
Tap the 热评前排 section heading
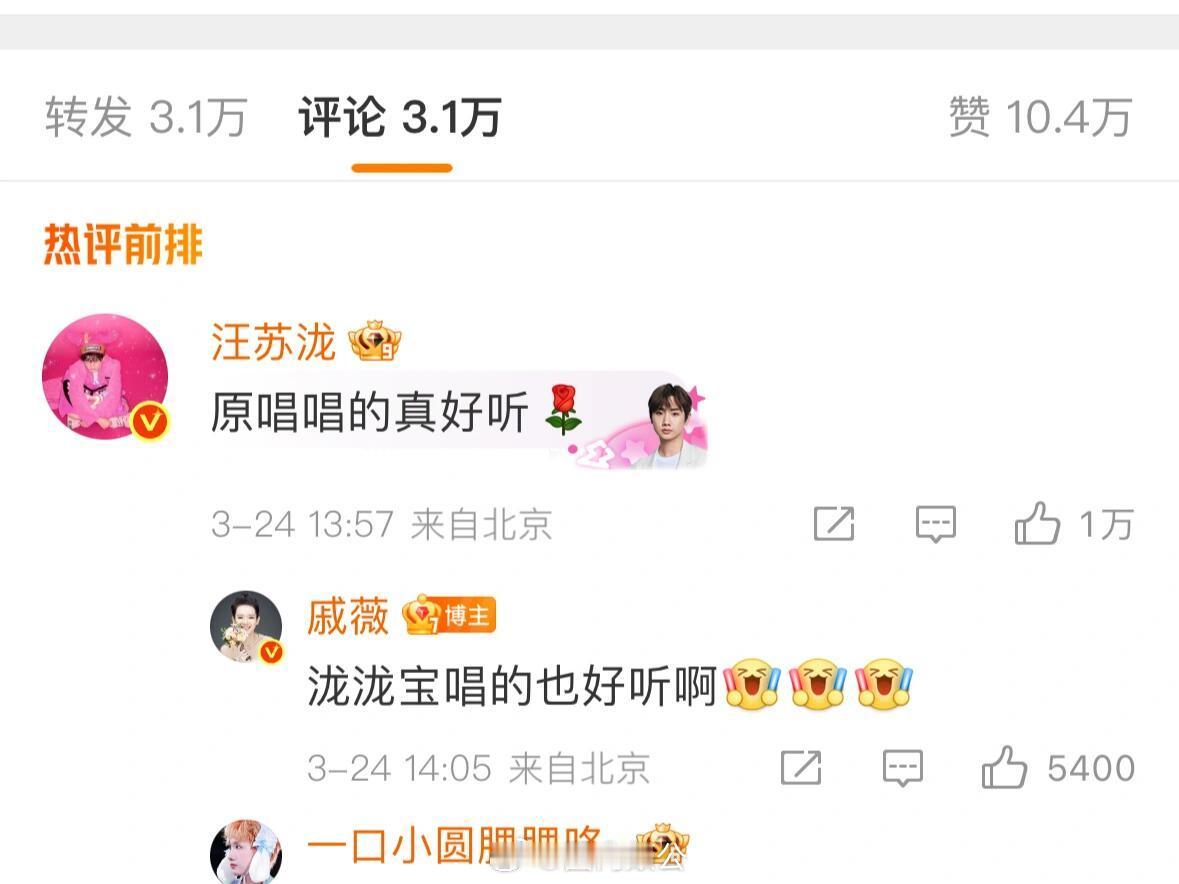[x=123, y=244]
